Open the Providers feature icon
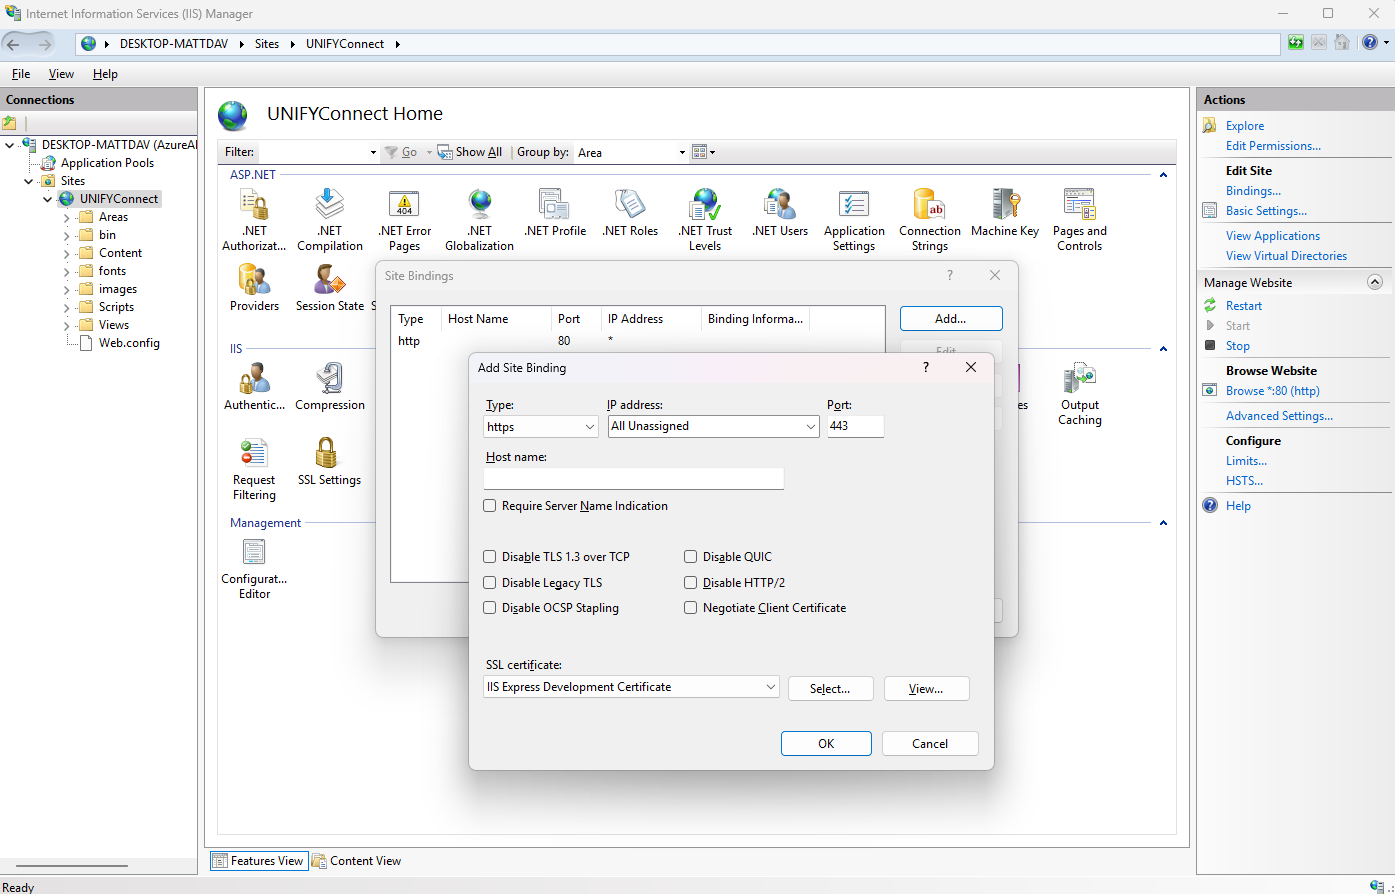1395x894 pixels. tap(254, 279)
